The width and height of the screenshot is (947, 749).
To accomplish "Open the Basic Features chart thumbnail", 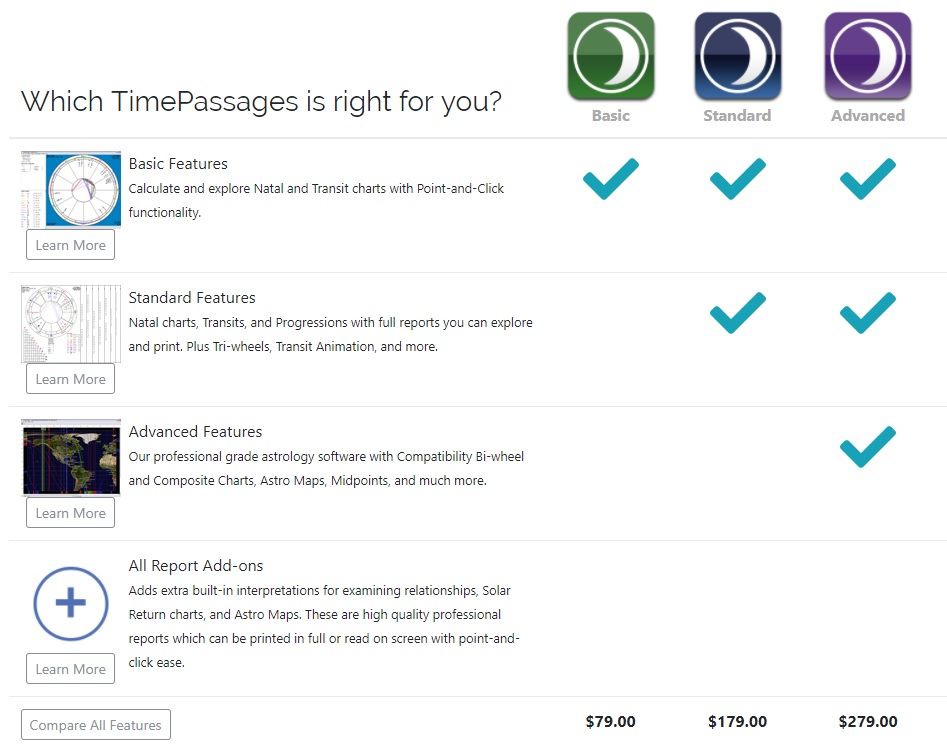I will point(71,190).
